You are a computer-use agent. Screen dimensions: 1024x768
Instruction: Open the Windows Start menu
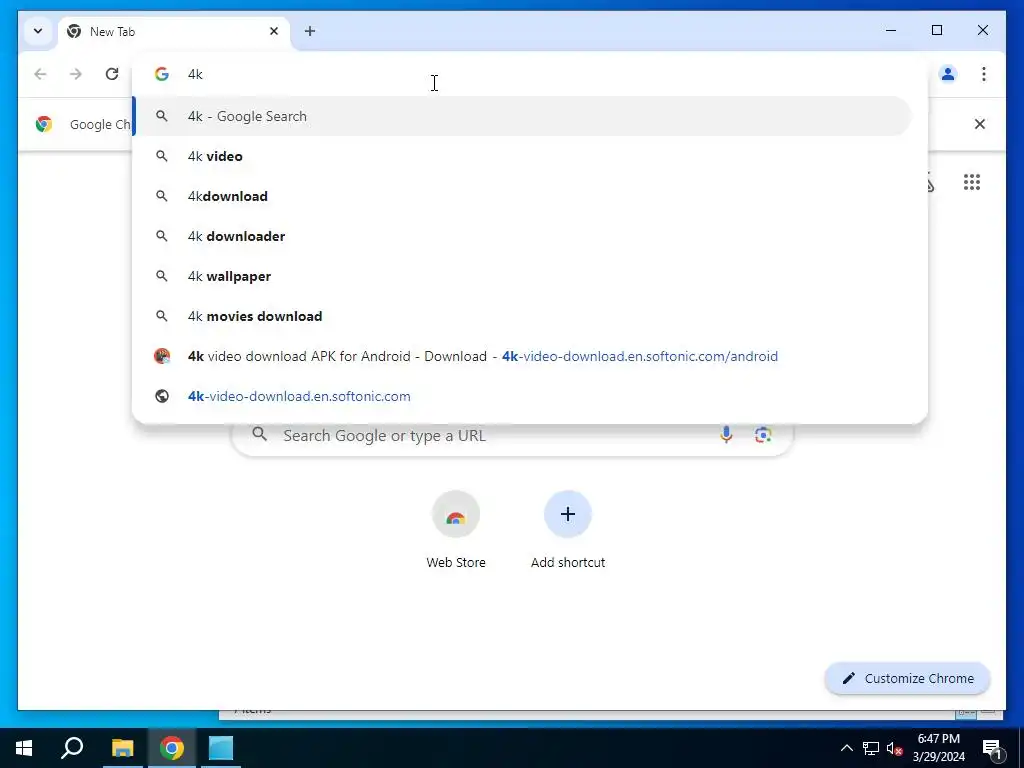click(24, 748)
